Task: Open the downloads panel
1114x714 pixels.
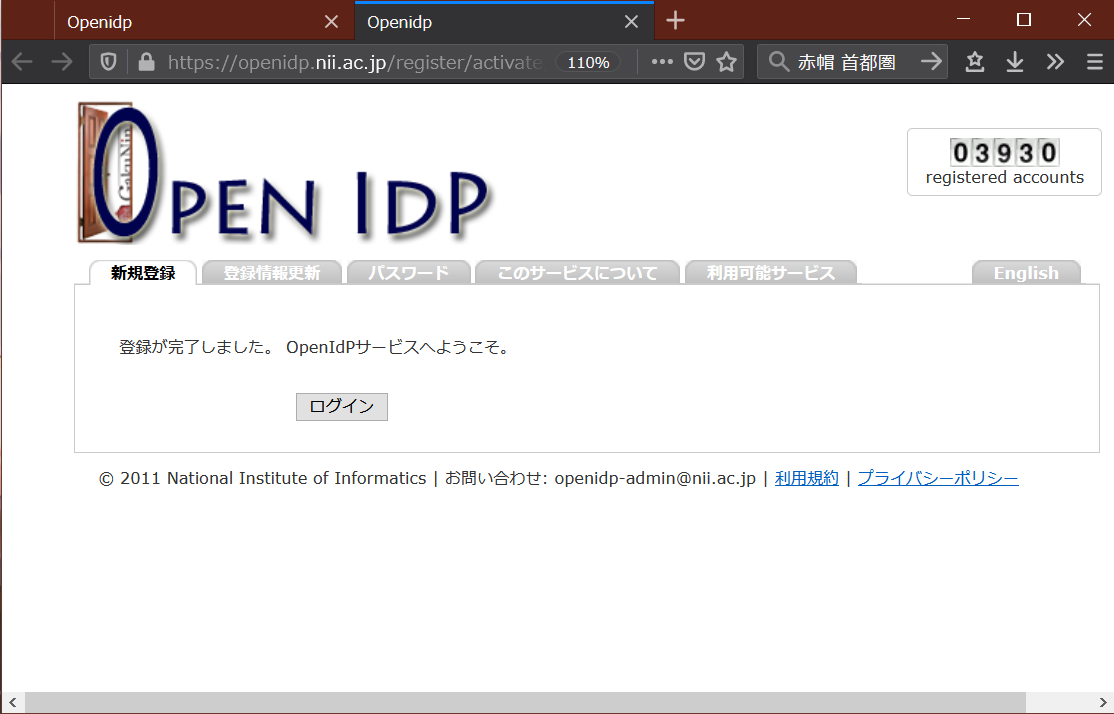Action: coord(1015,63)
